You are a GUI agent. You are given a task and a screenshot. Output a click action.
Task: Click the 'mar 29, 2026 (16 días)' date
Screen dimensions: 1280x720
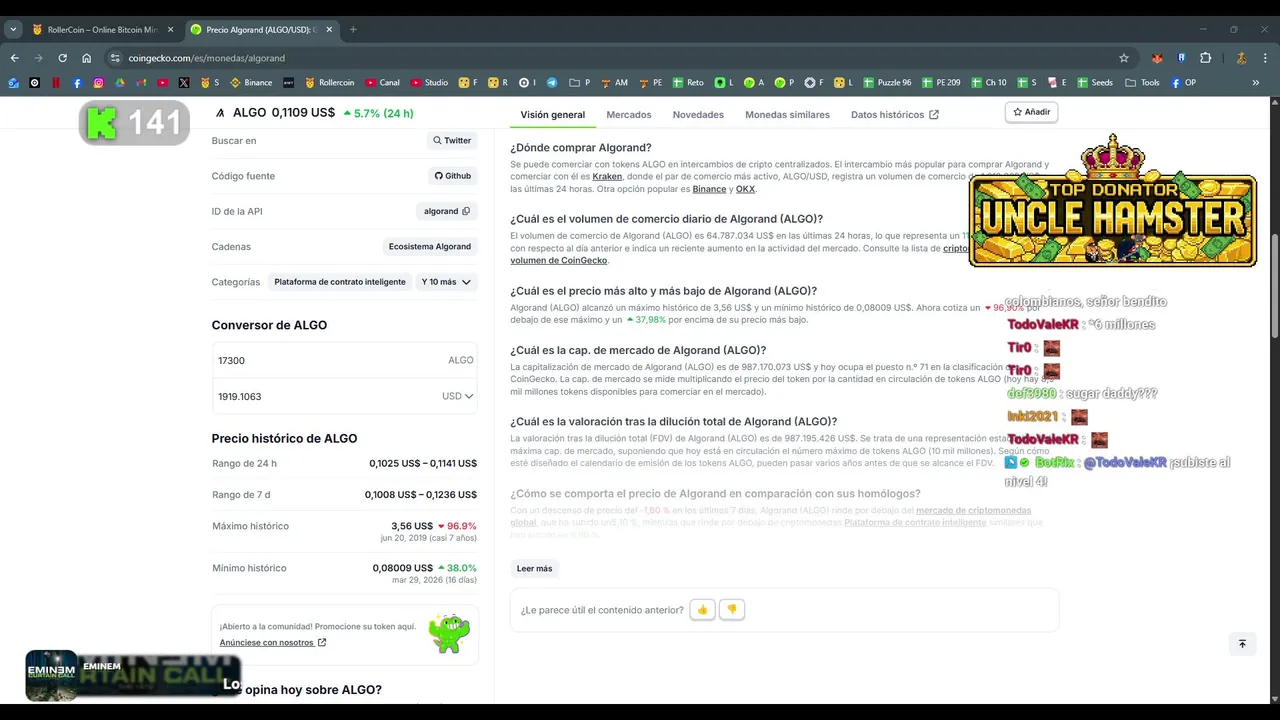pyautogui.click(x=434, y=580)
